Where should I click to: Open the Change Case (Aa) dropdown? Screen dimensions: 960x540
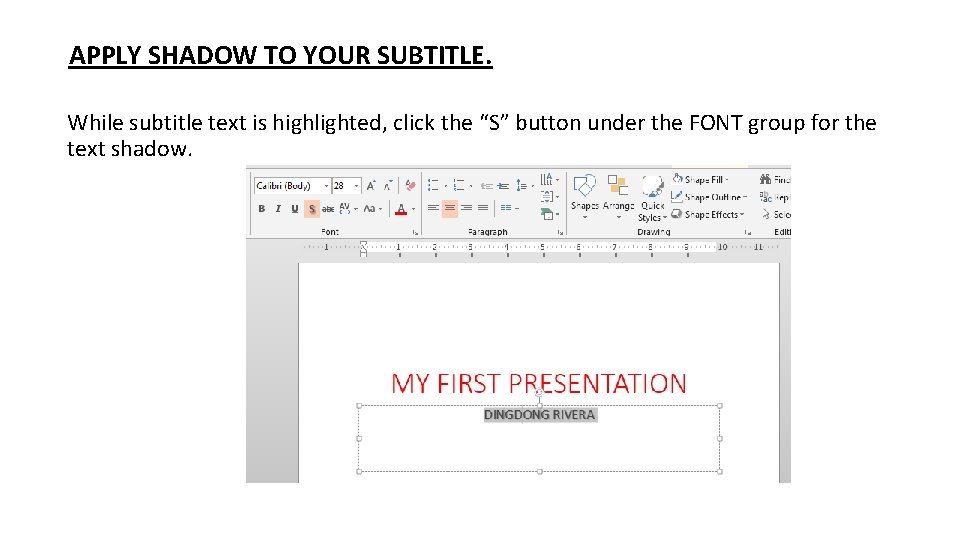tap(372, 209)
